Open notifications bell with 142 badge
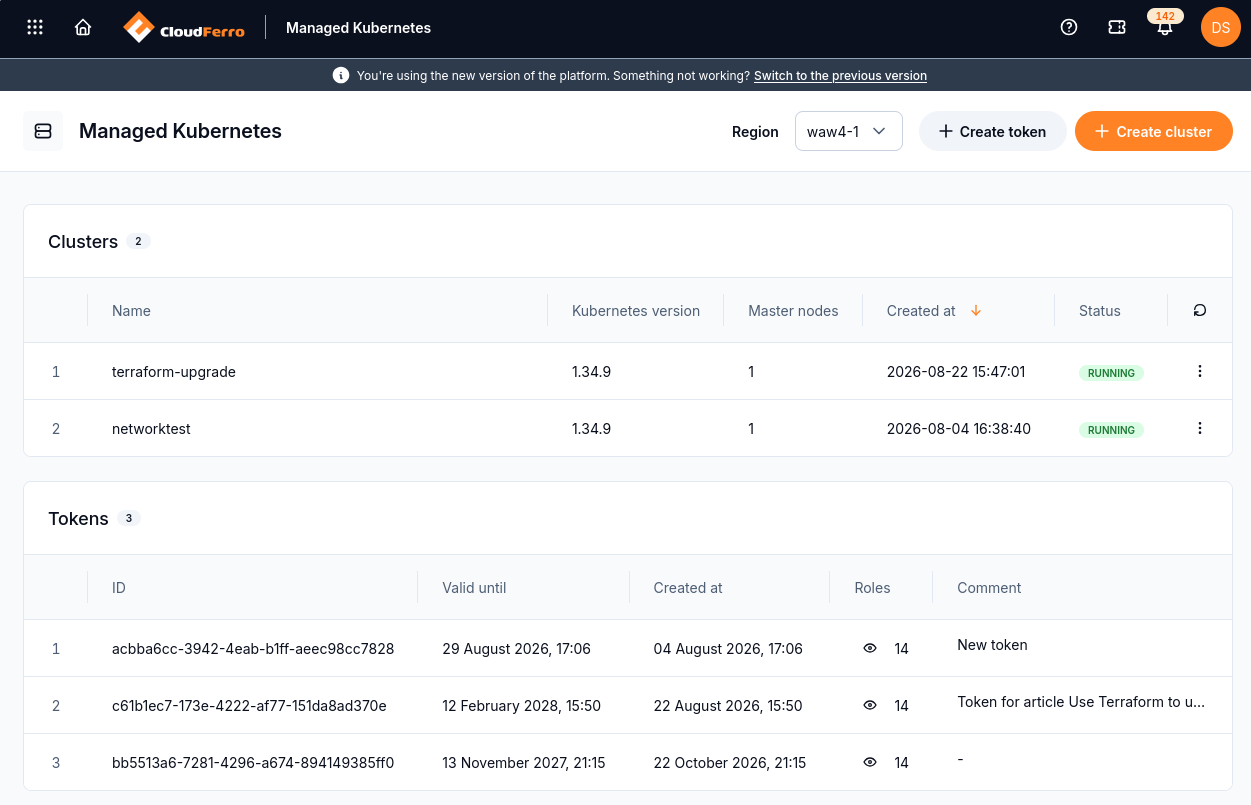 pos(1164,25)
